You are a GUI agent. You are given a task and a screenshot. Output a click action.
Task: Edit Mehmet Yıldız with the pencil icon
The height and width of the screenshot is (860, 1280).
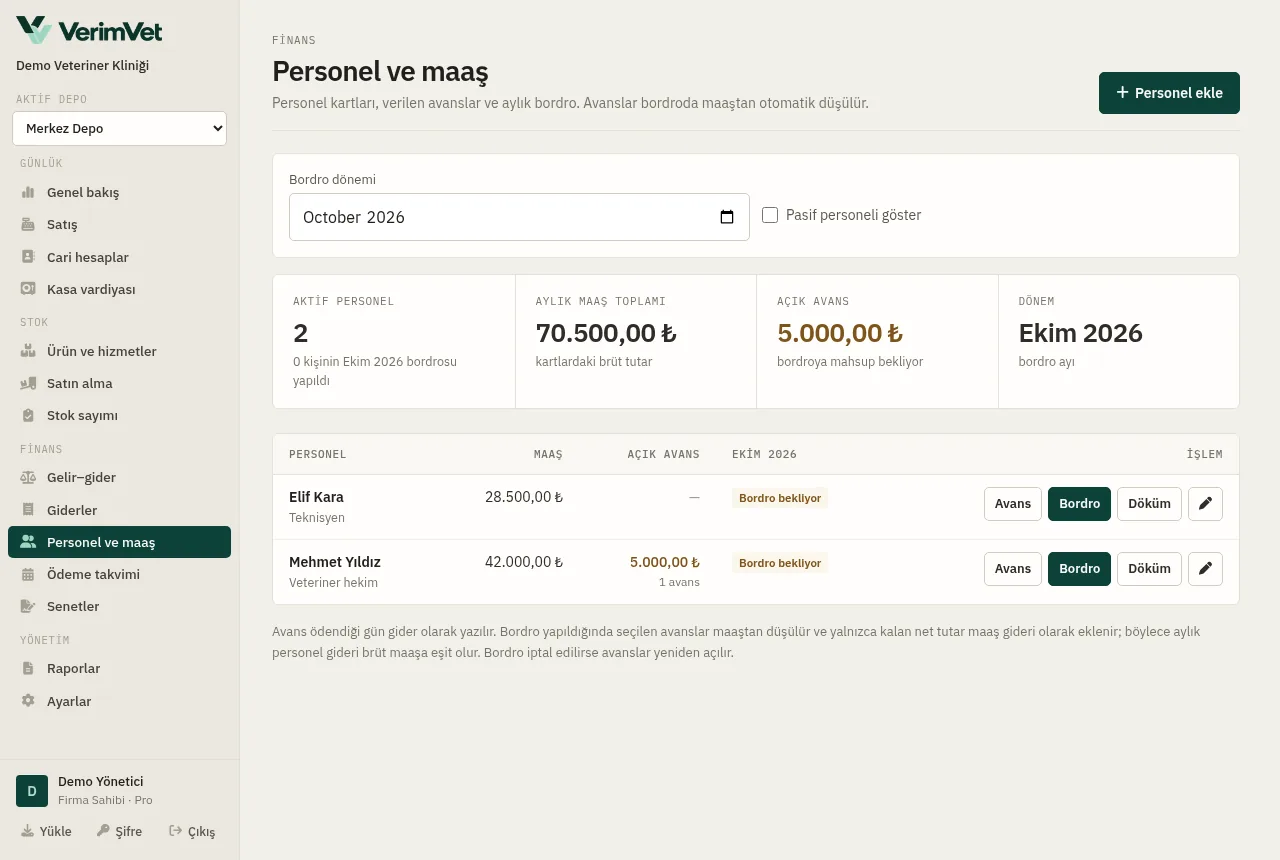click(x=1205, y=569)
